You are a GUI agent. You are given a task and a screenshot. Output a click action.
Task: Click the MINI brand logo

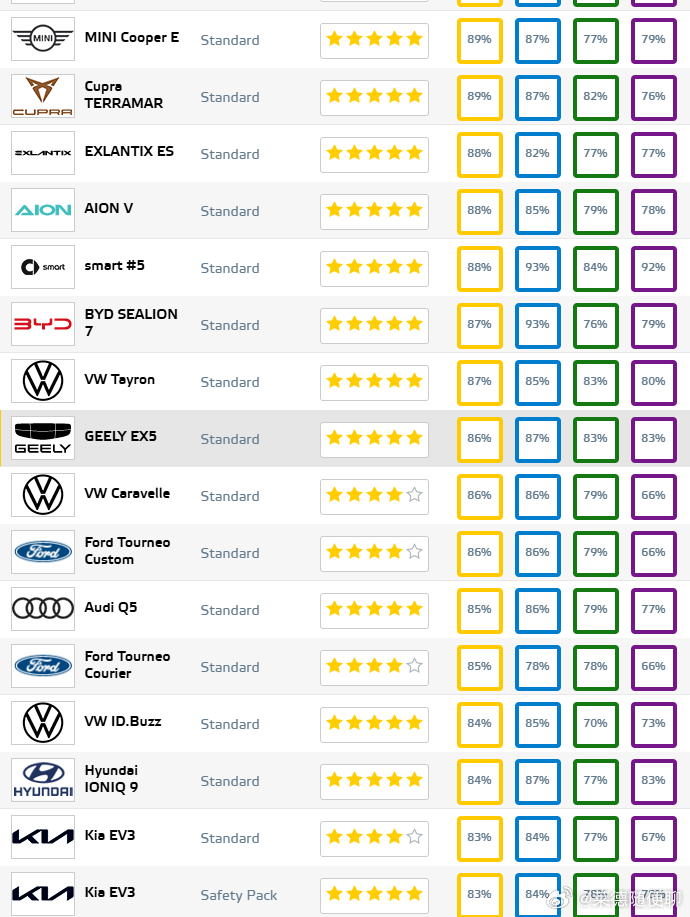[43, 39]
